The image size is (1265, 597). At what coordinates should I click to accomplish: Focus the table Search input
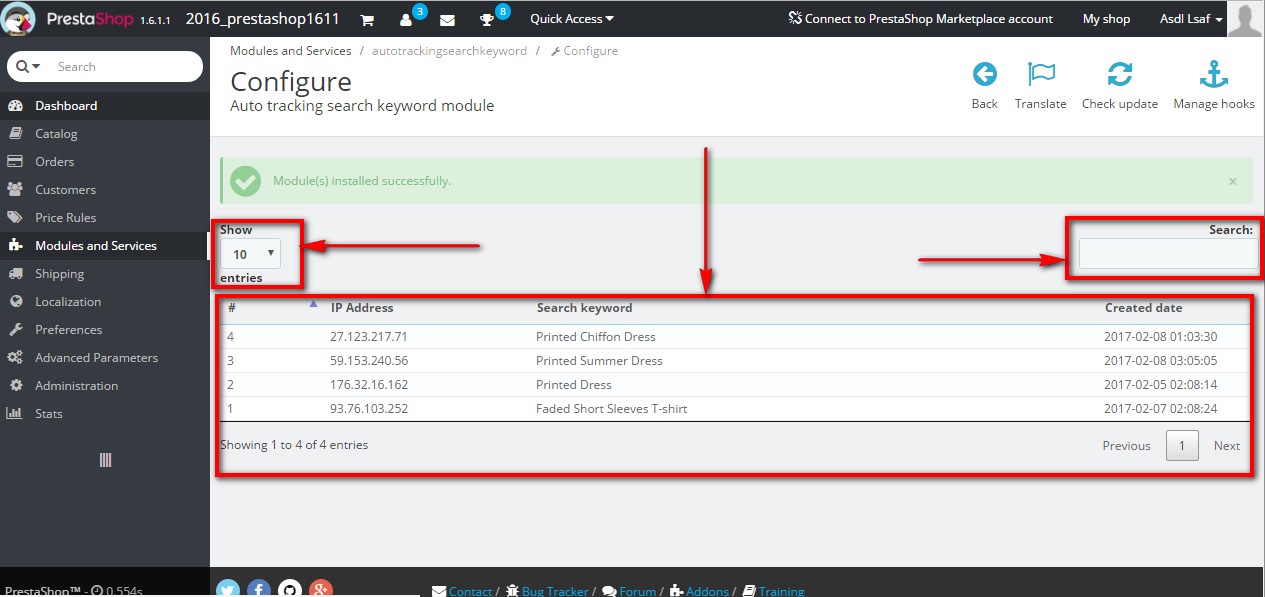[1168, 254]
